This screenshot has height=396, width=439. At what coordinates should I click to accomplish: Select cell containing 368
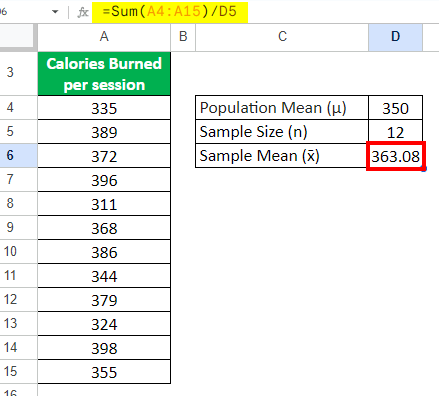click(104, 228)
